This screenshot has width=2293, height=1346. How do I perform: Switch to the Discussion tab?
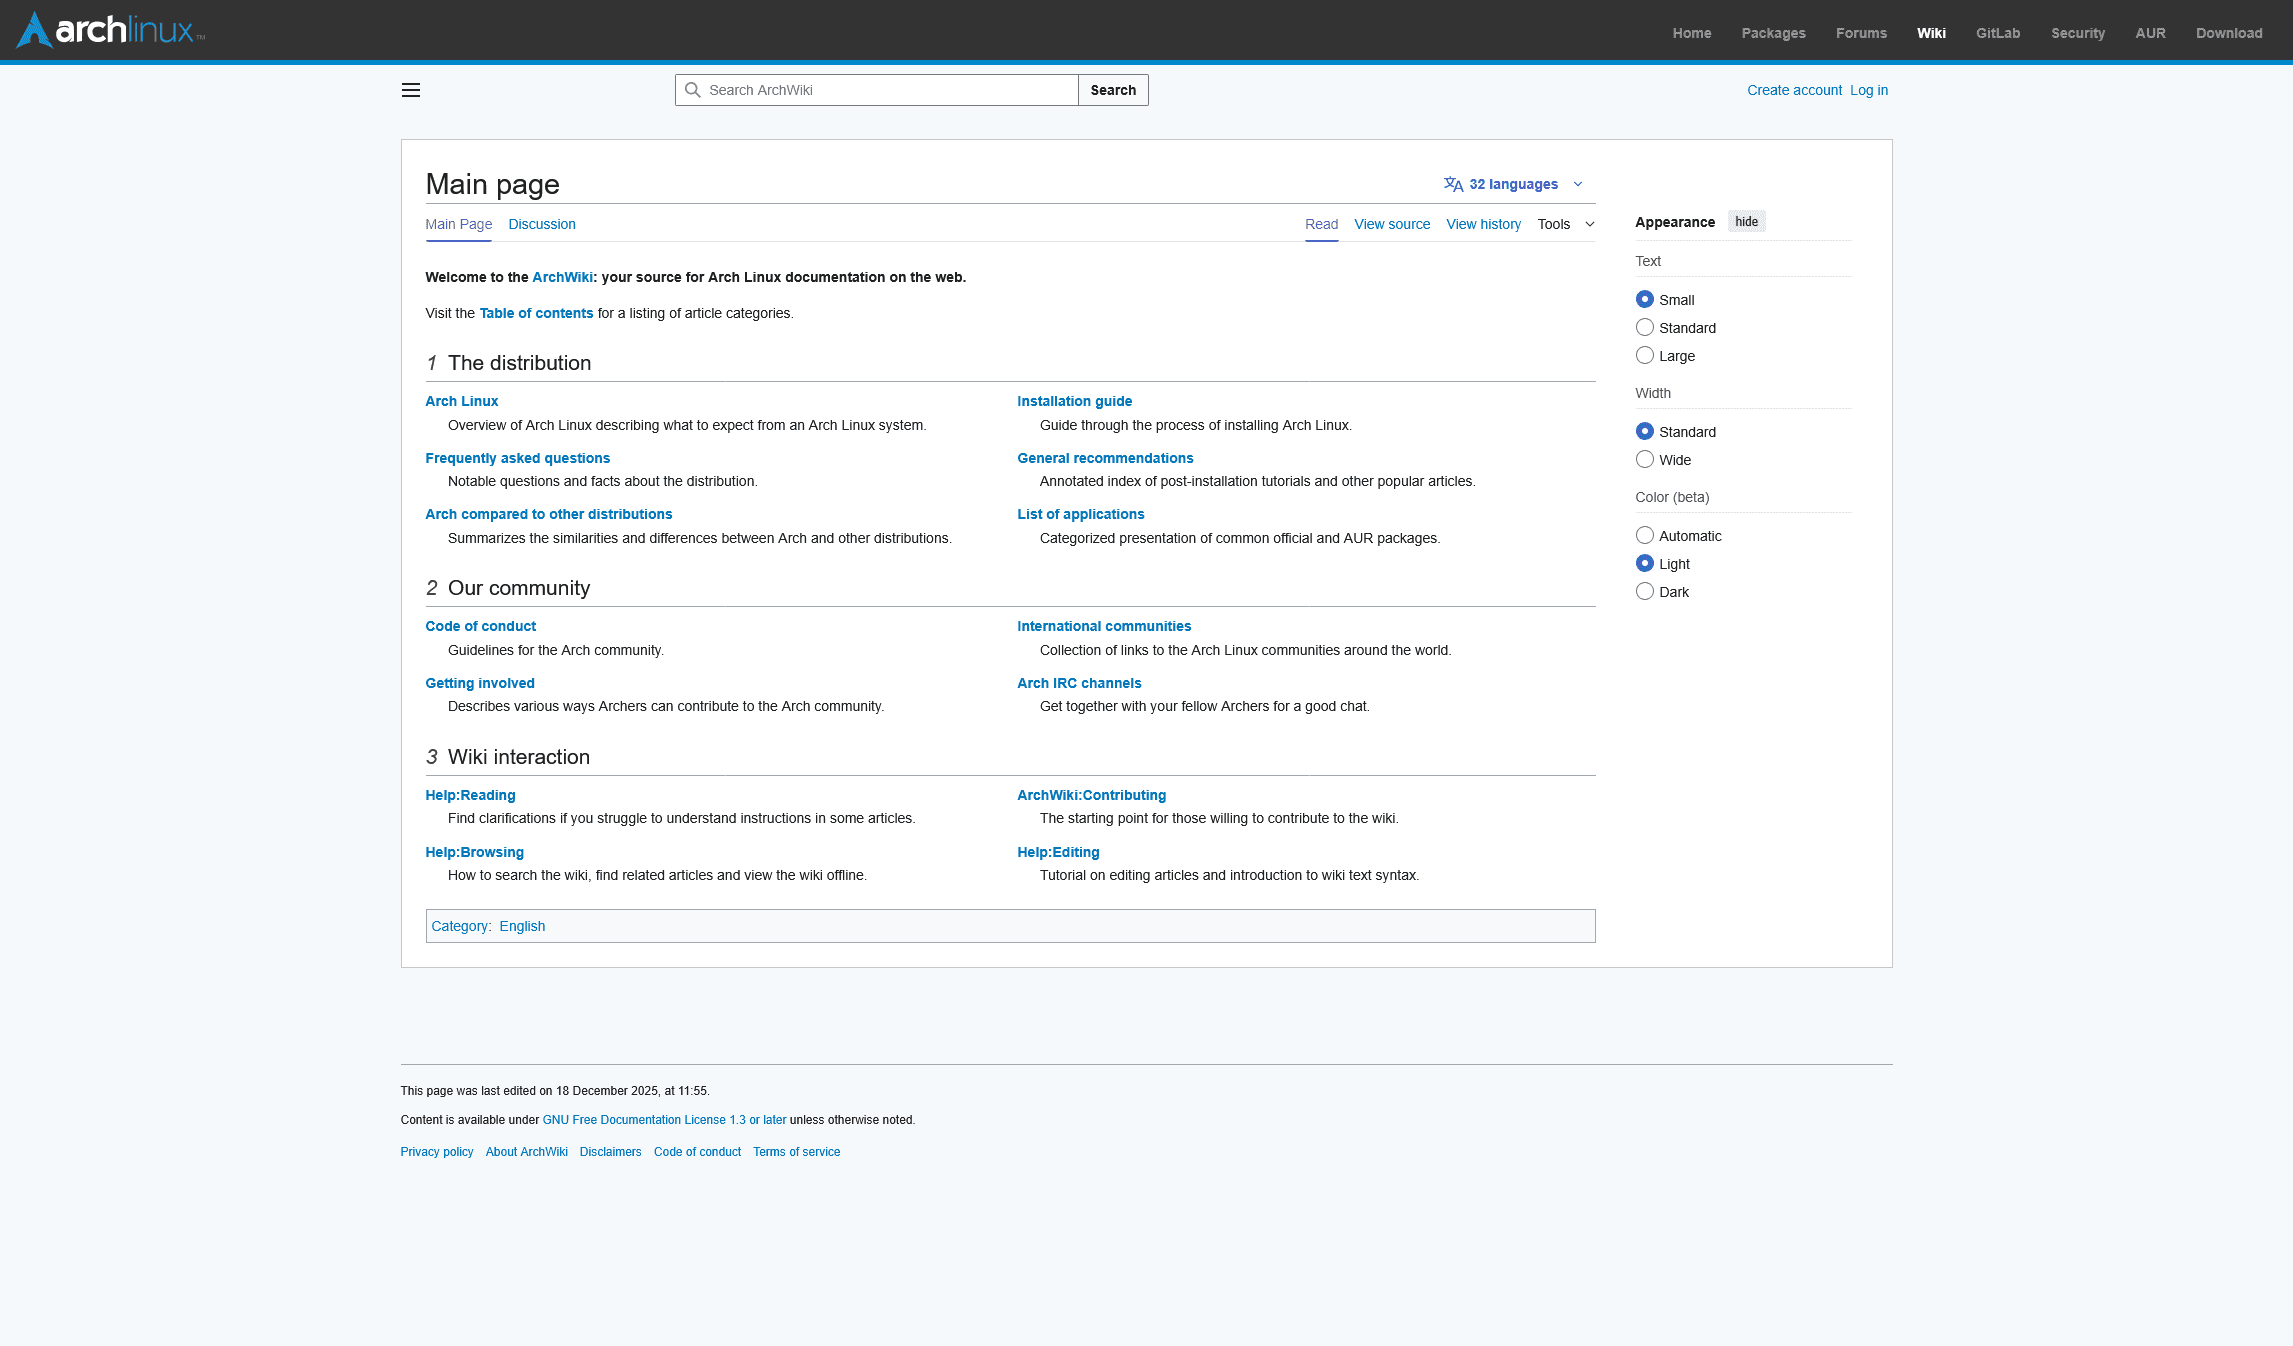[x=542, y=224]
